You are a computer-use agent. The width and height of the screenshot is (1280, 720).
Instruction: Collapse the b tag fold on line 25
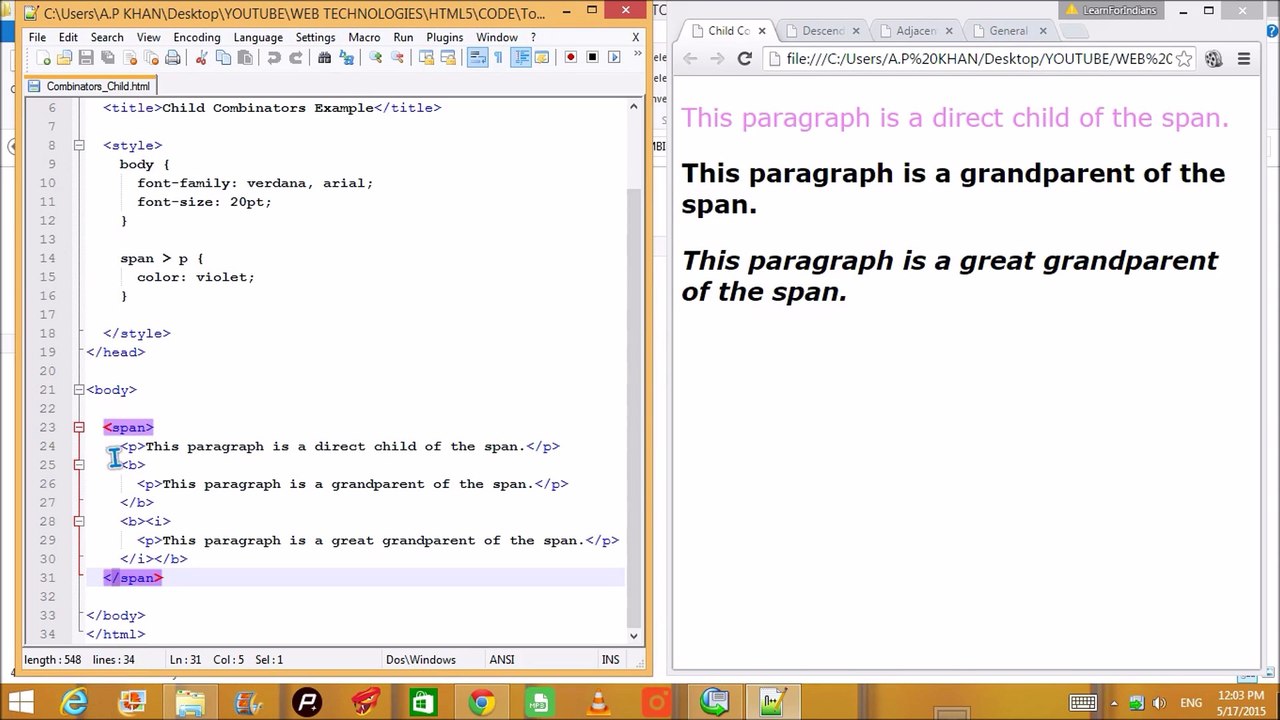[79, 465]
